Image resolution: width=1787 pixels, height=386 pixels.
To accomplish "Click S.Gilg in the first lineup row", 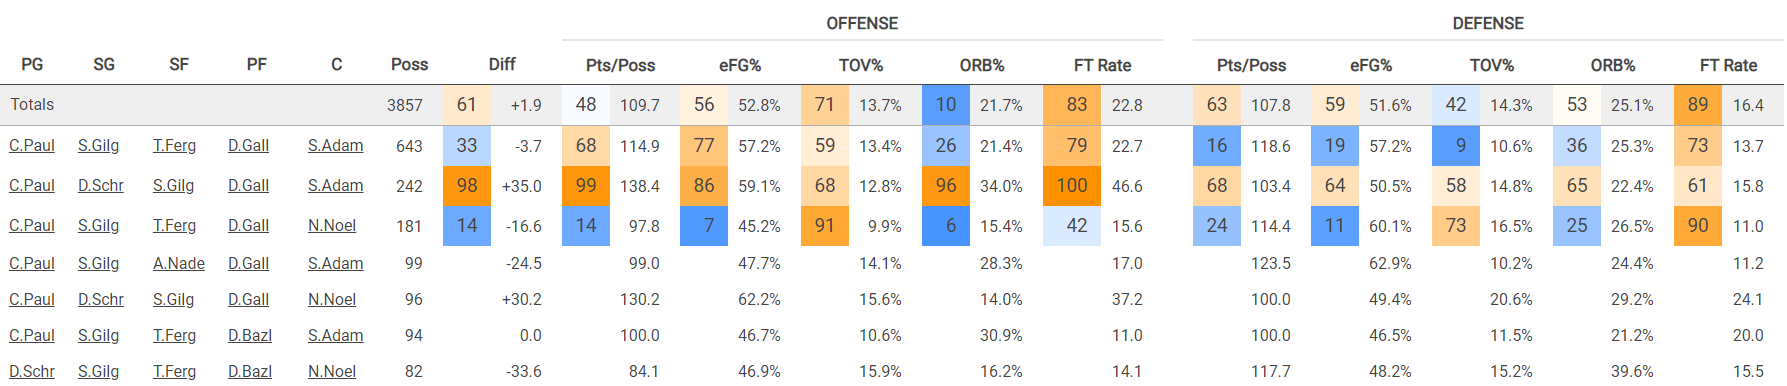I will coord(98,146).
